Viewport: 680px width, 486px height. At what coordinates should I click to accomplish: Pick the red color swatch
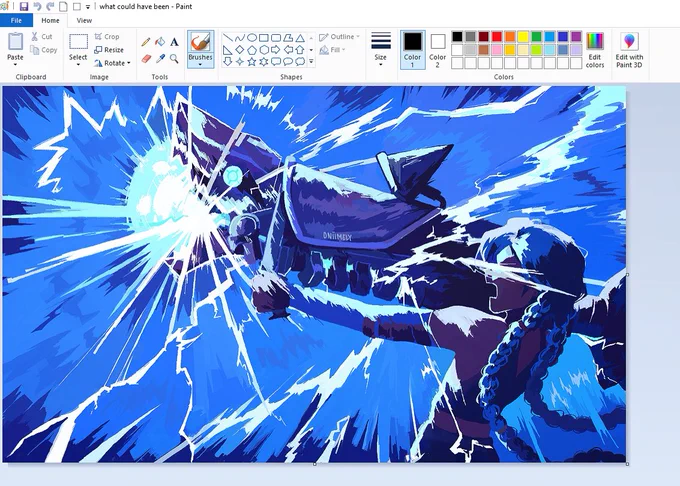tap(497, 36)
